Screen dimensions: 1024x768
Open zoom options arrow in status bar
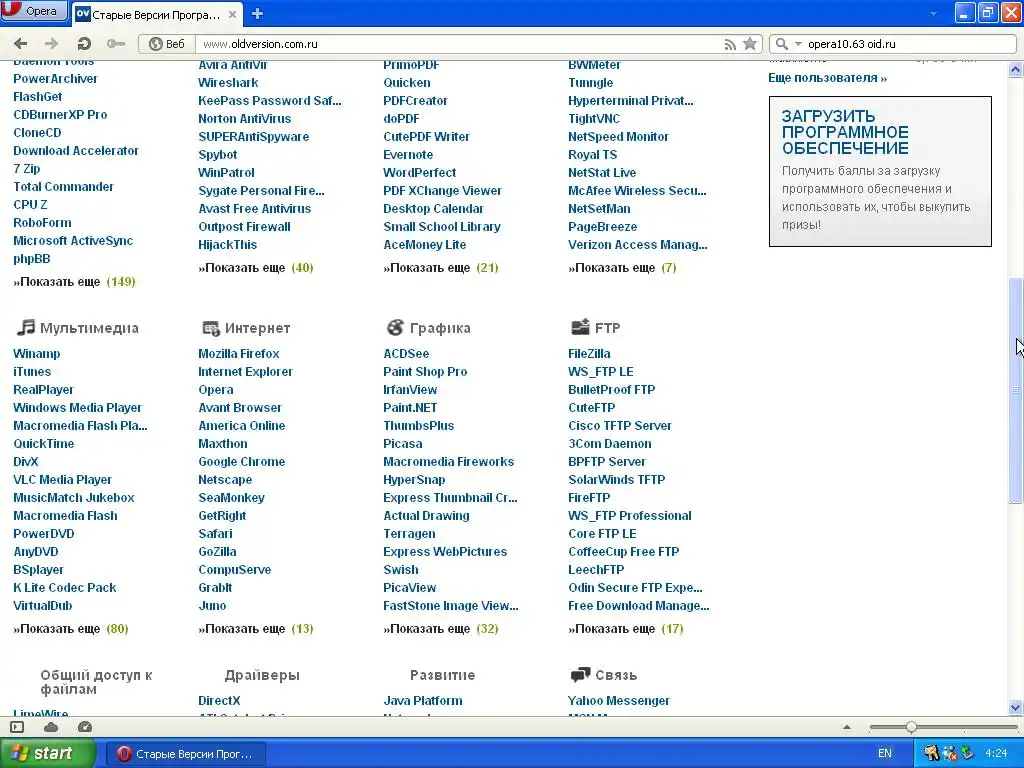[847, 727]
